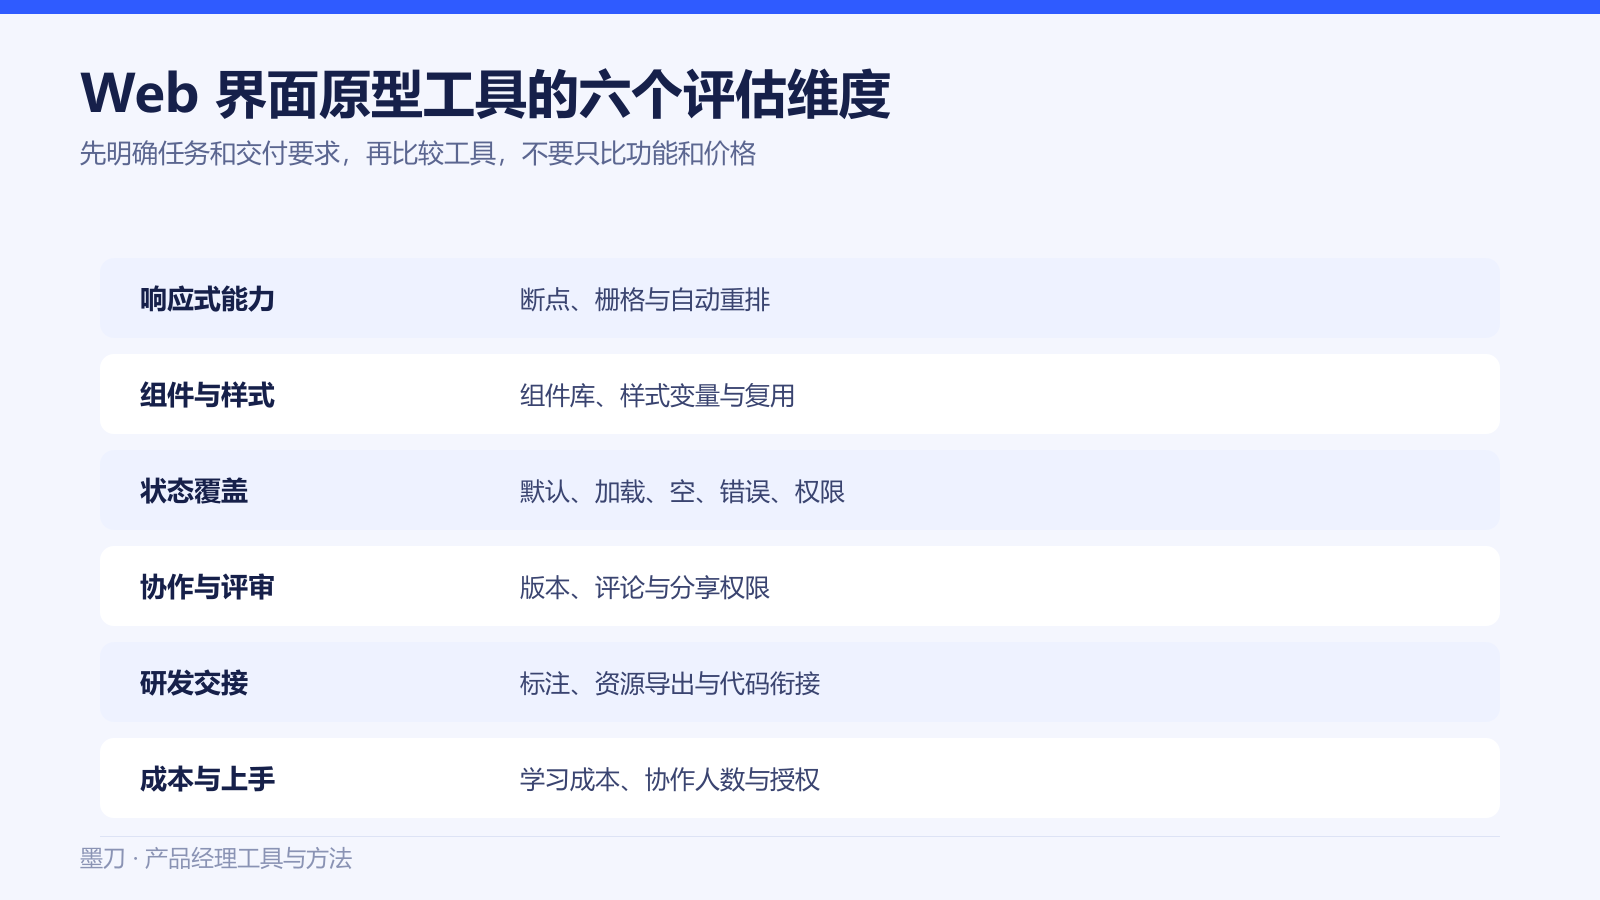Viewport: 1600px width, 900px height.
Task: Click the subtitle starting with '先明确任务和交付要求'
Action: click(418, 153)
